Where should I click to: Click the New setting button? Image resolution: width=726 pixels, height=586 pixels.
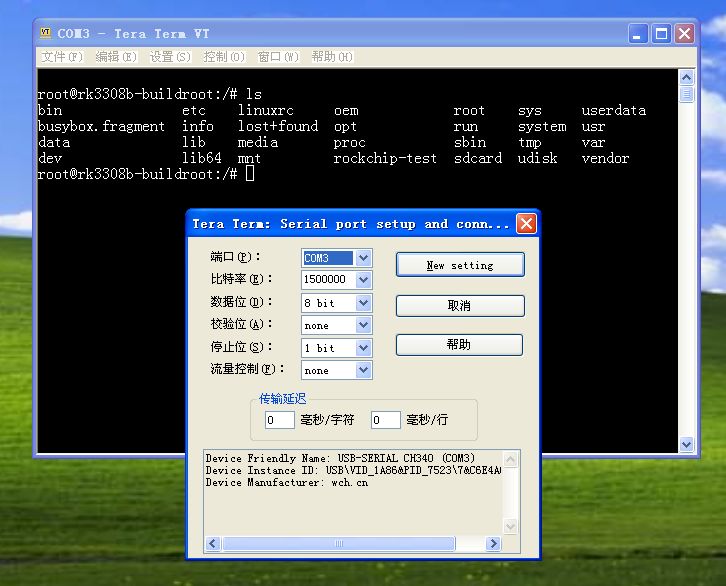pos(459,265)
